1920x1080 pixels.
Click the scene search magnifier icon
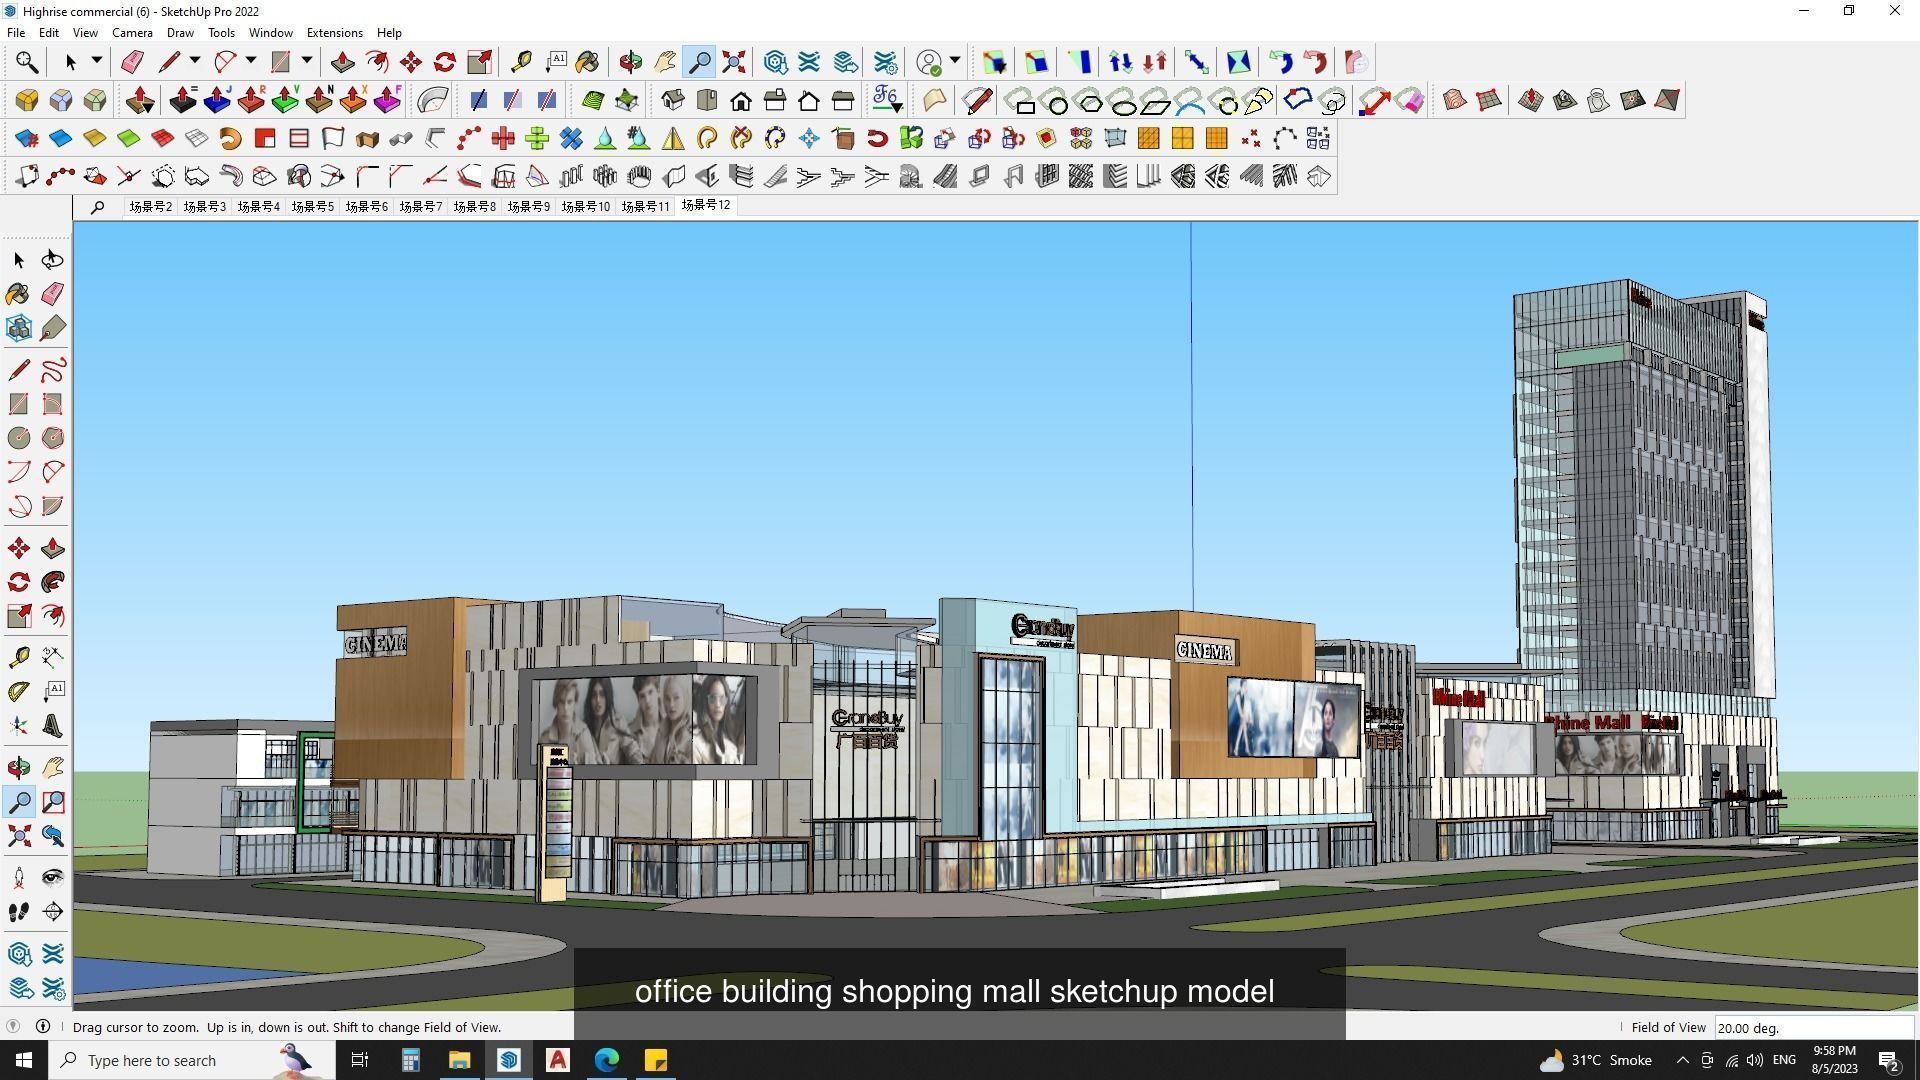coord(97,207)
